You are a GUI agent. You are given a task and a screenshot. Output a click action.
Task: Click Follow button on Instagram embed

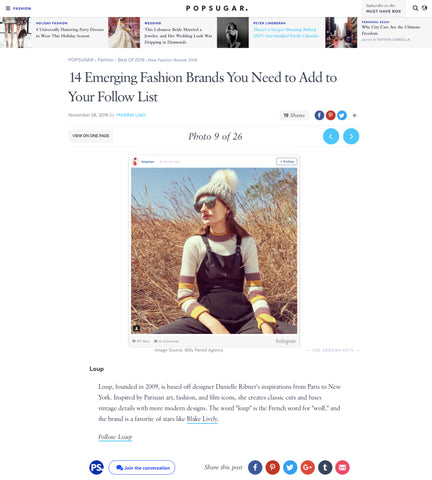pyautogui.click(x=287, y=161)
